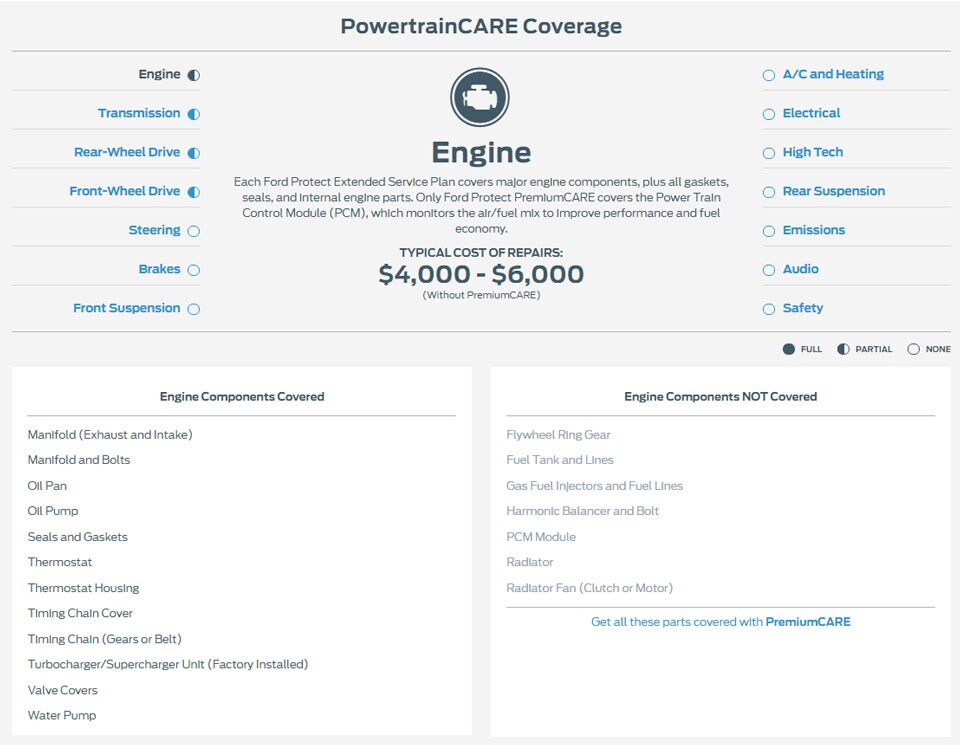This screenshot has height=745, width=960.
Task: Follow the PremiumCARE parts covered link
Action: click(721, 622)
